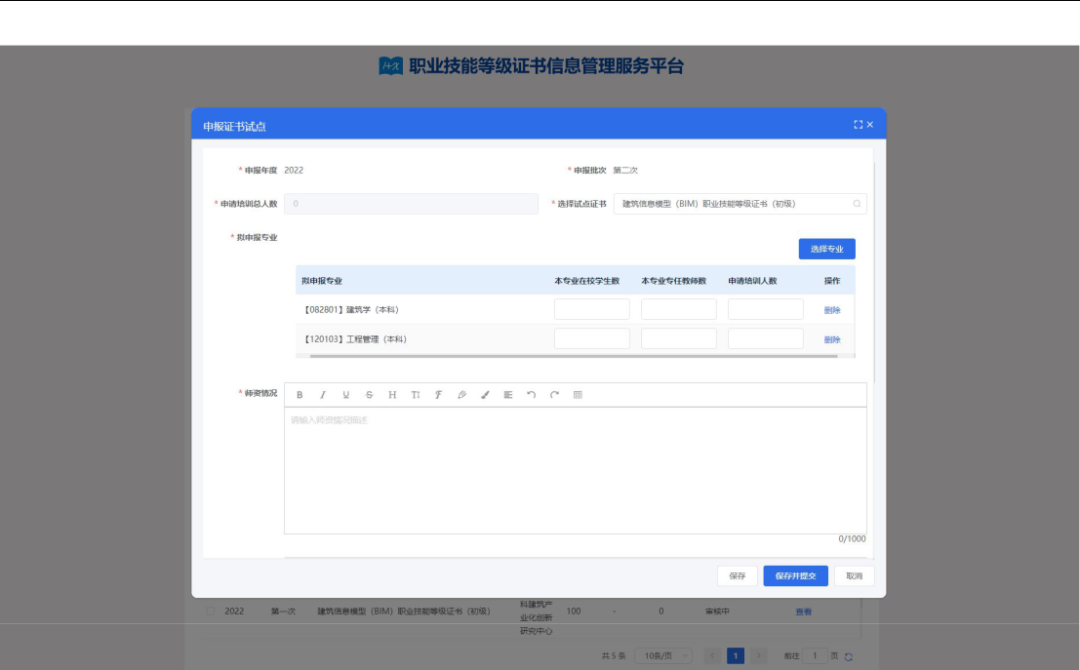Toggle bold formatting in the editor
Viewport: 1080px width, 670px height.
point(300,395)
